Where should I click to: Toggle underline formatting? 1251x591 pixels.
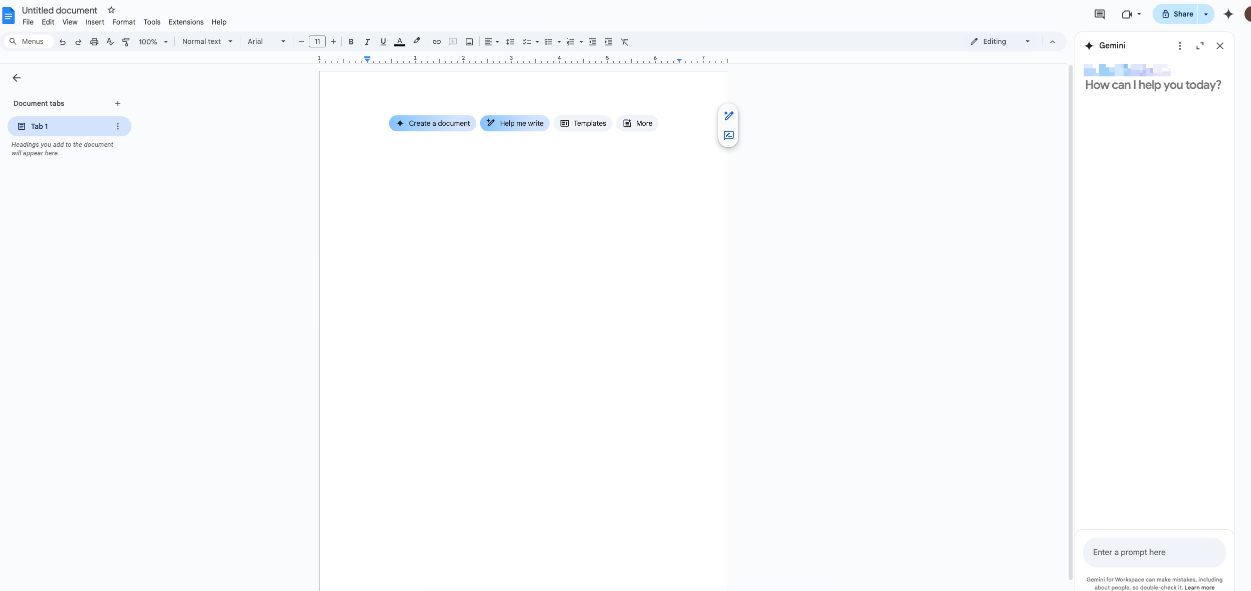click(x=383, y=42)
